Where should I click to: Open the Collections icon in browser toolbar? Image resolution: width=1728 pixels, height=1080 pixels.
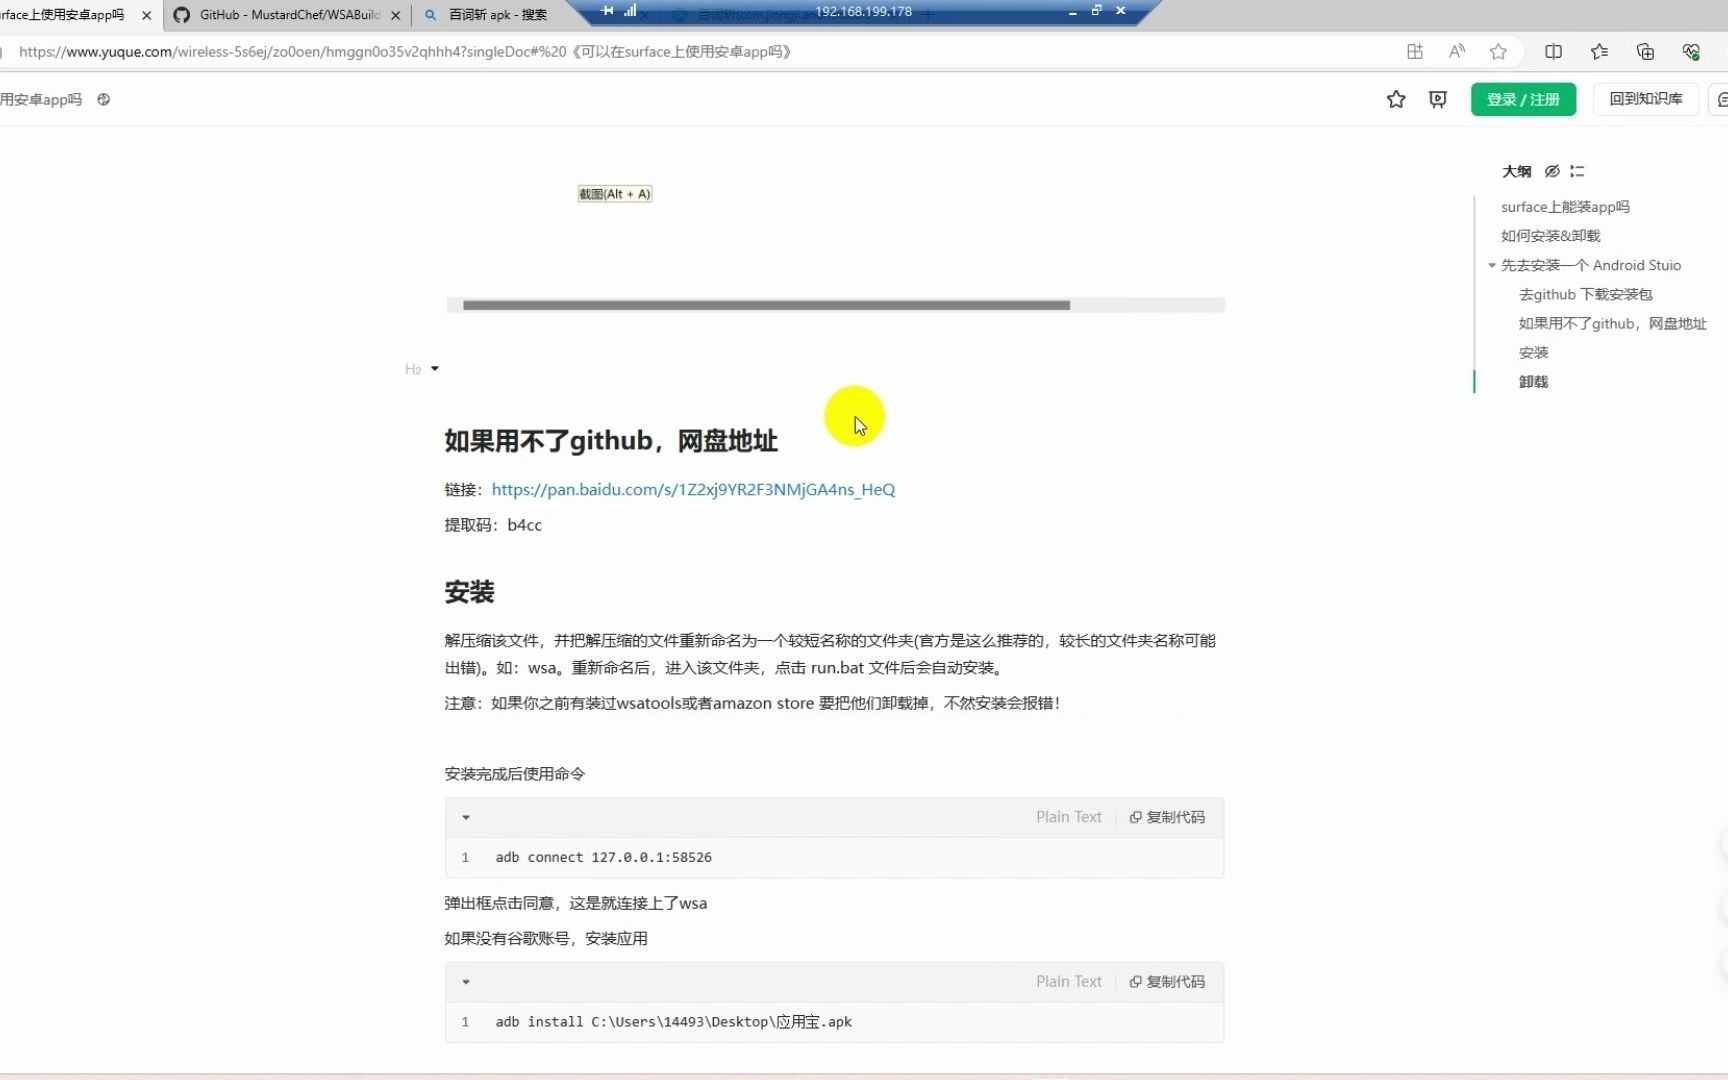[x=1645, y=52]
